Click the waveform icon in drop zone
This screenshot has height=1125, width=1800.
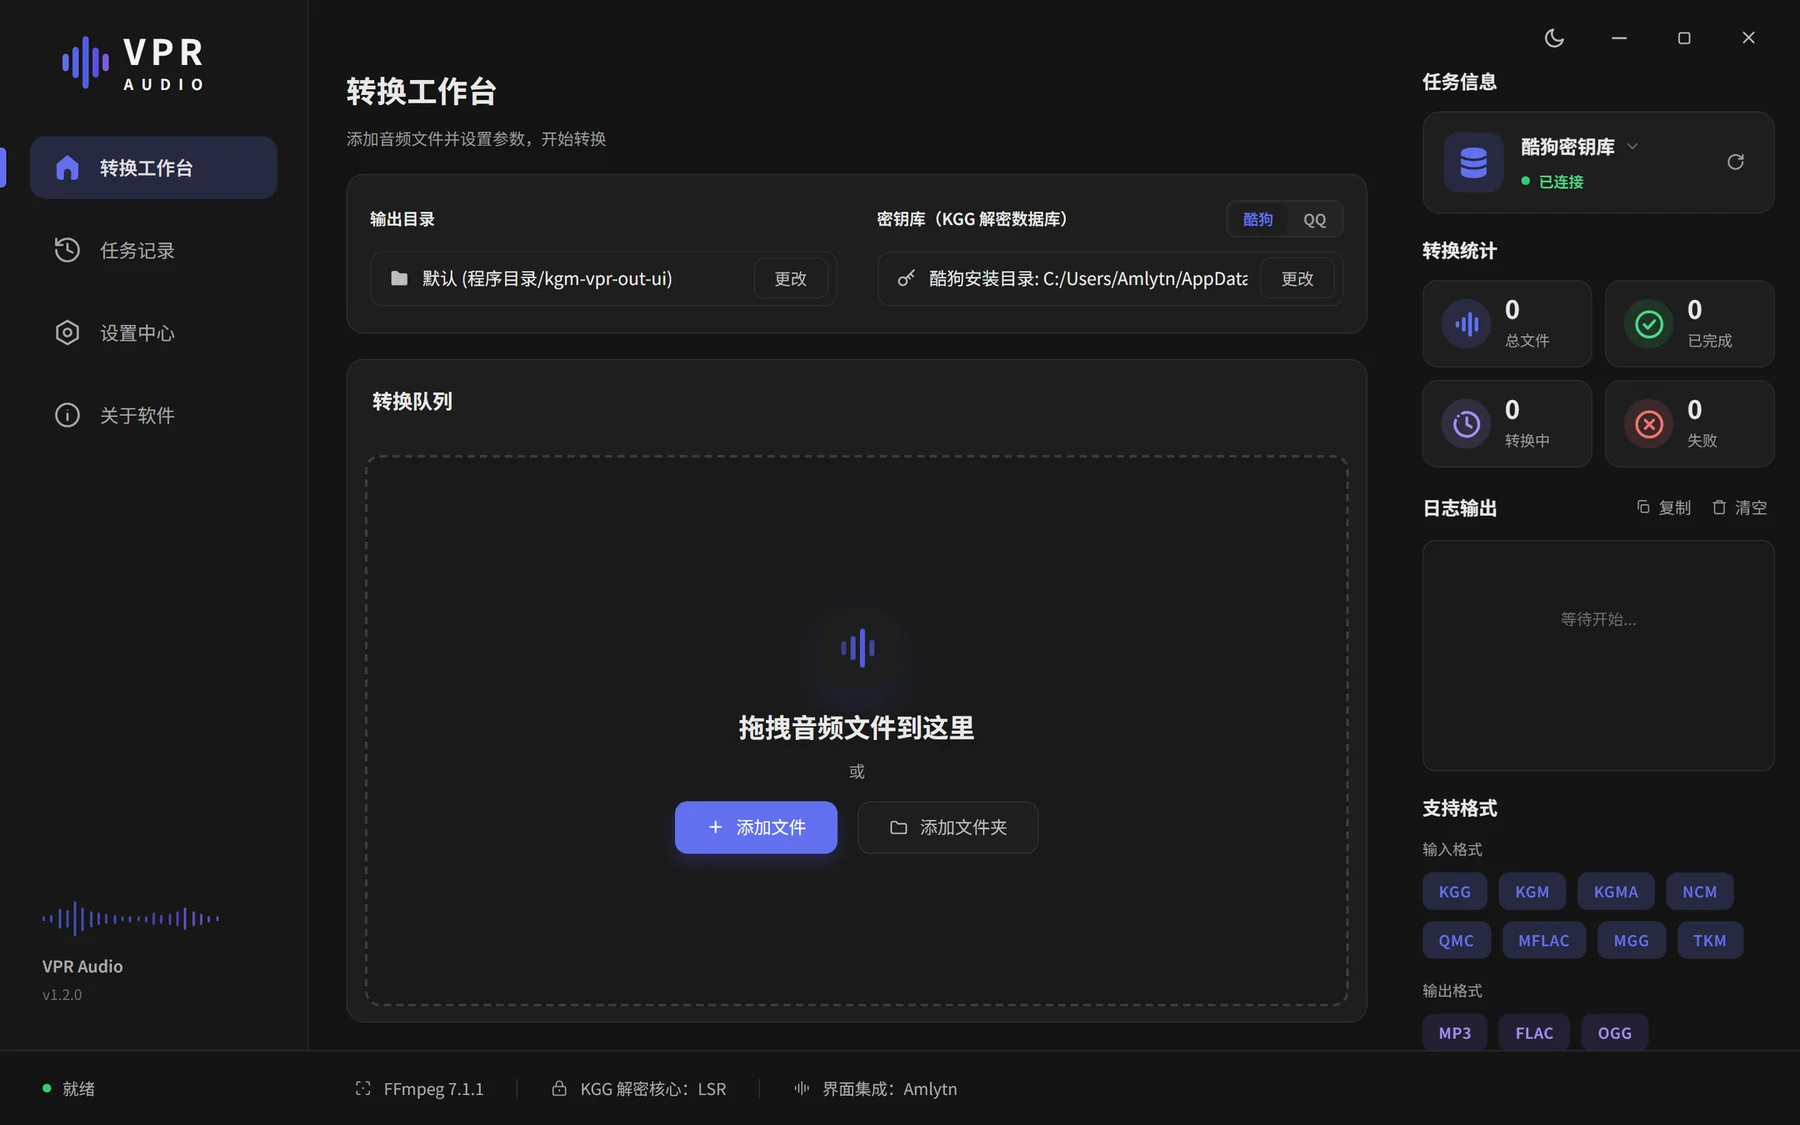(858, 648)
